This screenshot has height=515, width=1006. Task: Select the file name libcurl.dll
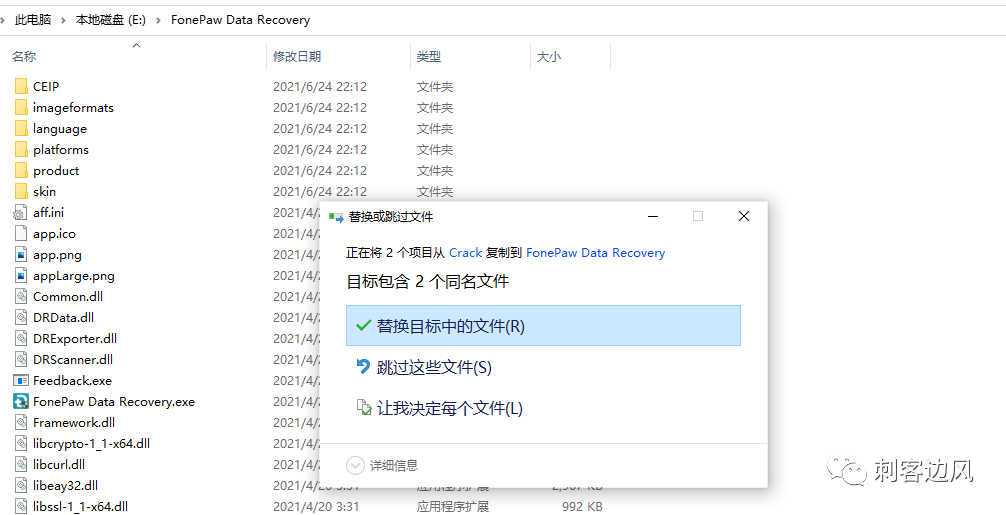pos(59,464)
